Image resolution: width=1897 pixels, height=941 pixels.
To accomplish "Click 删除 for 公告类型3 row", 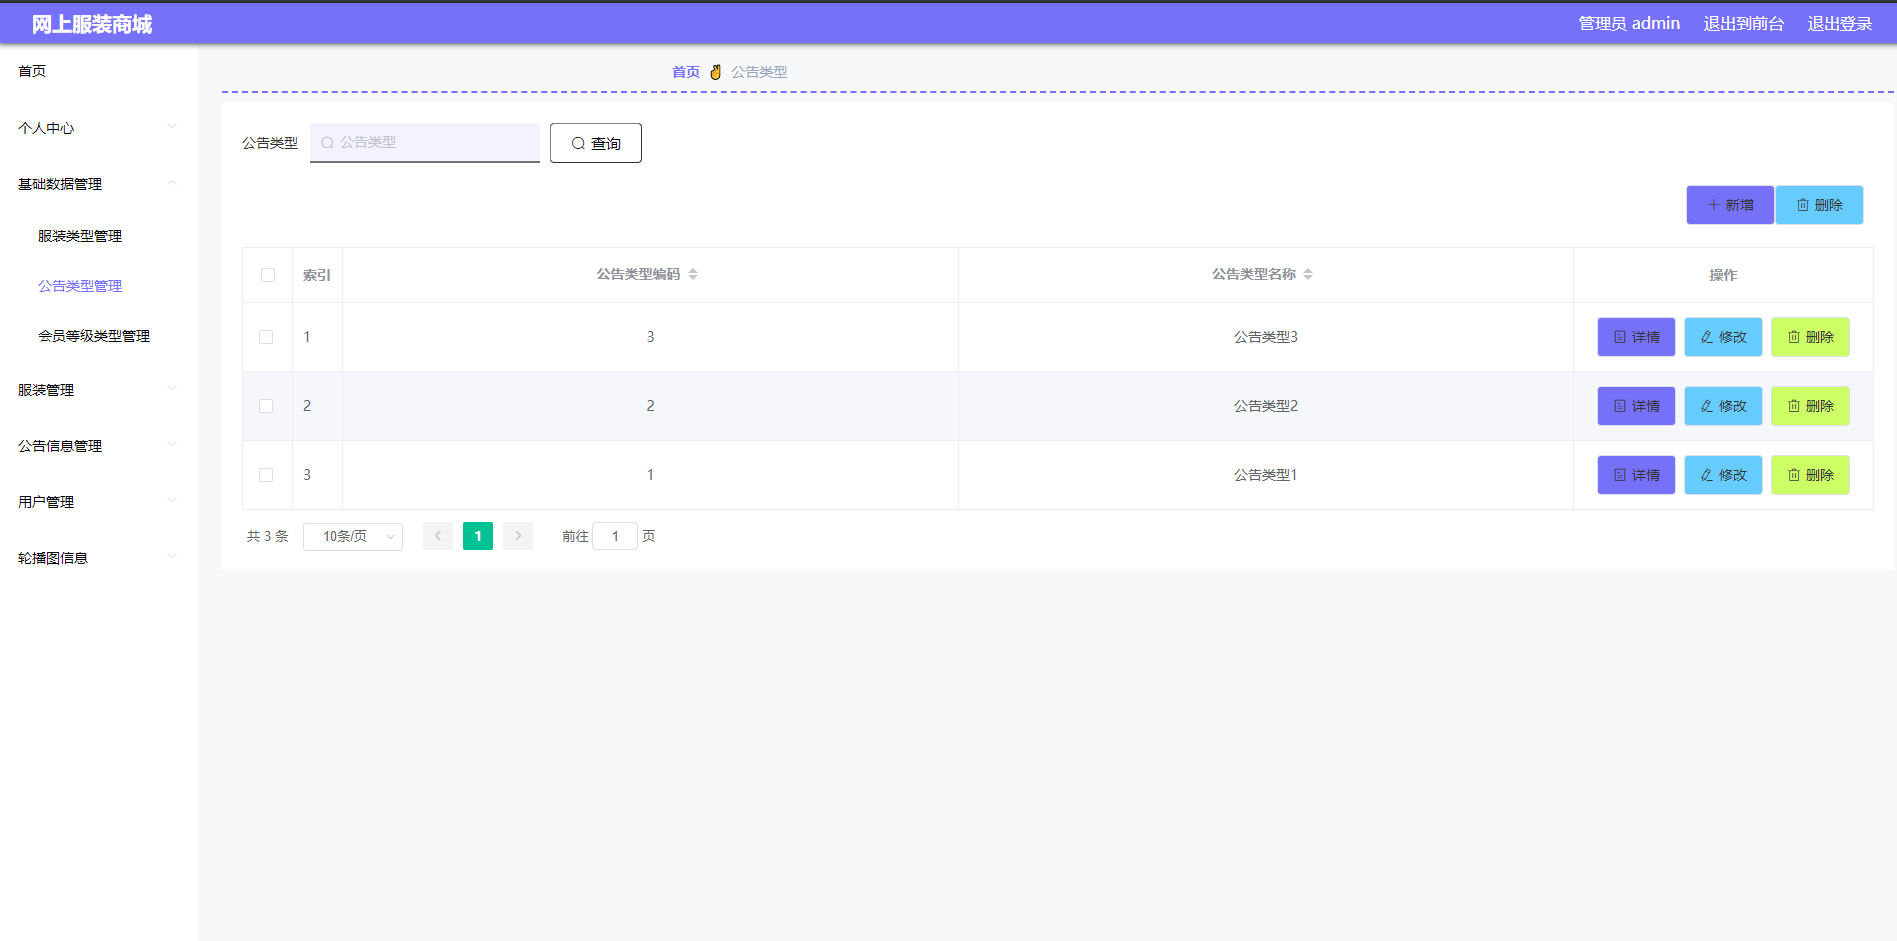I will [x=1810, y=337].
